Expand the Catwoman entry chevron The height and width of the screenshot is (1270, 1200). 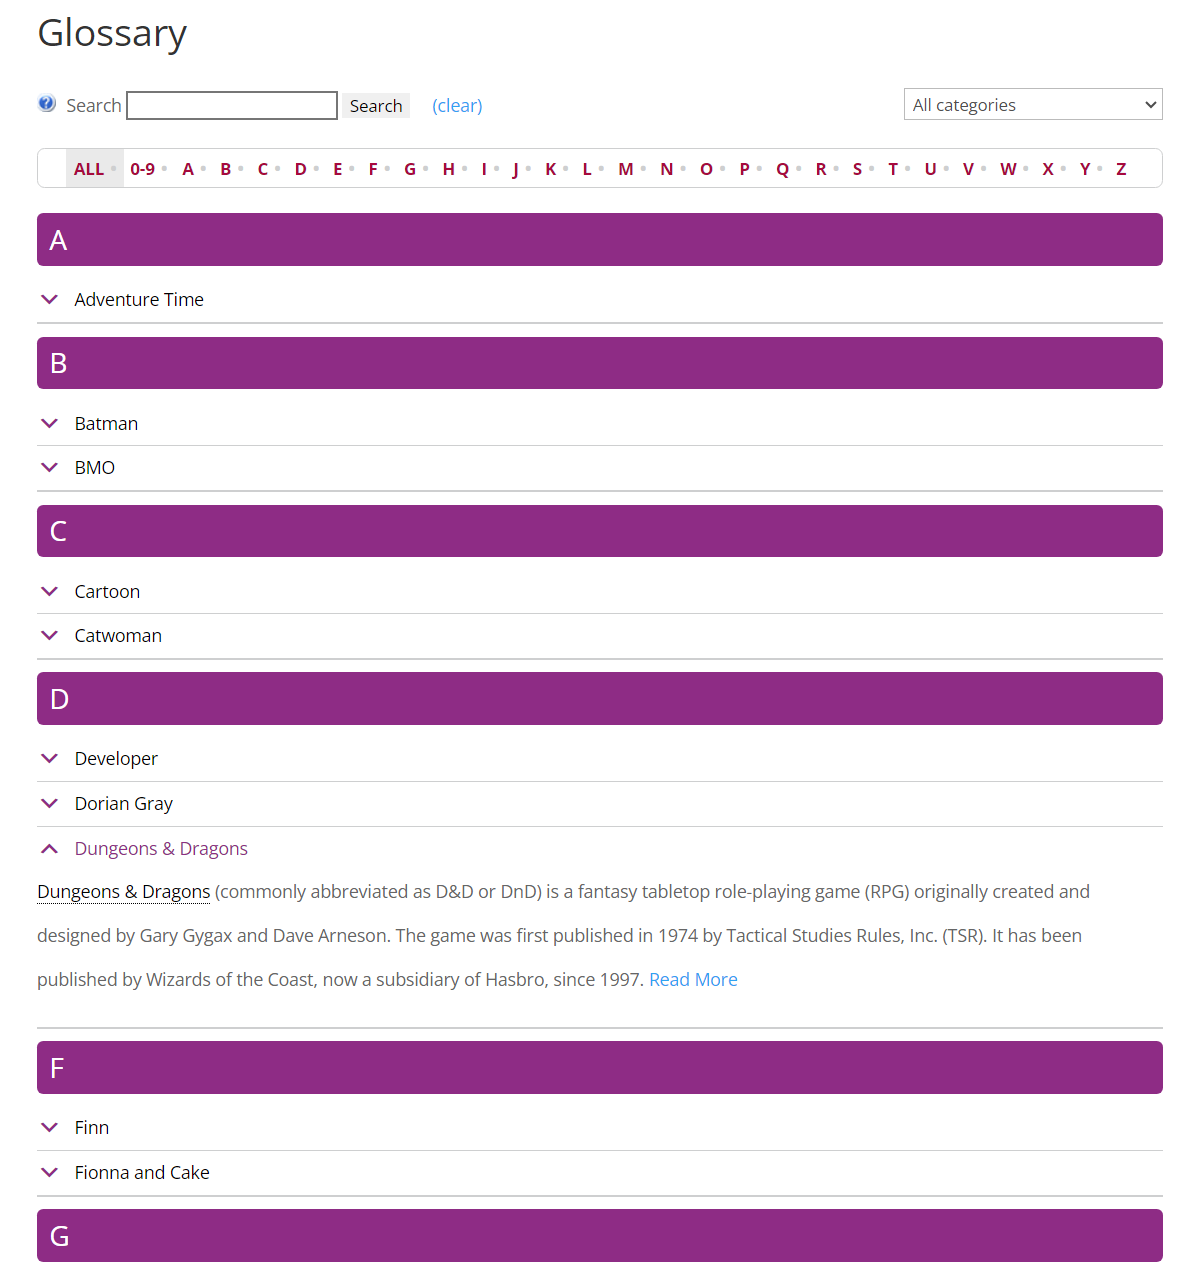(x=49, y=635)
